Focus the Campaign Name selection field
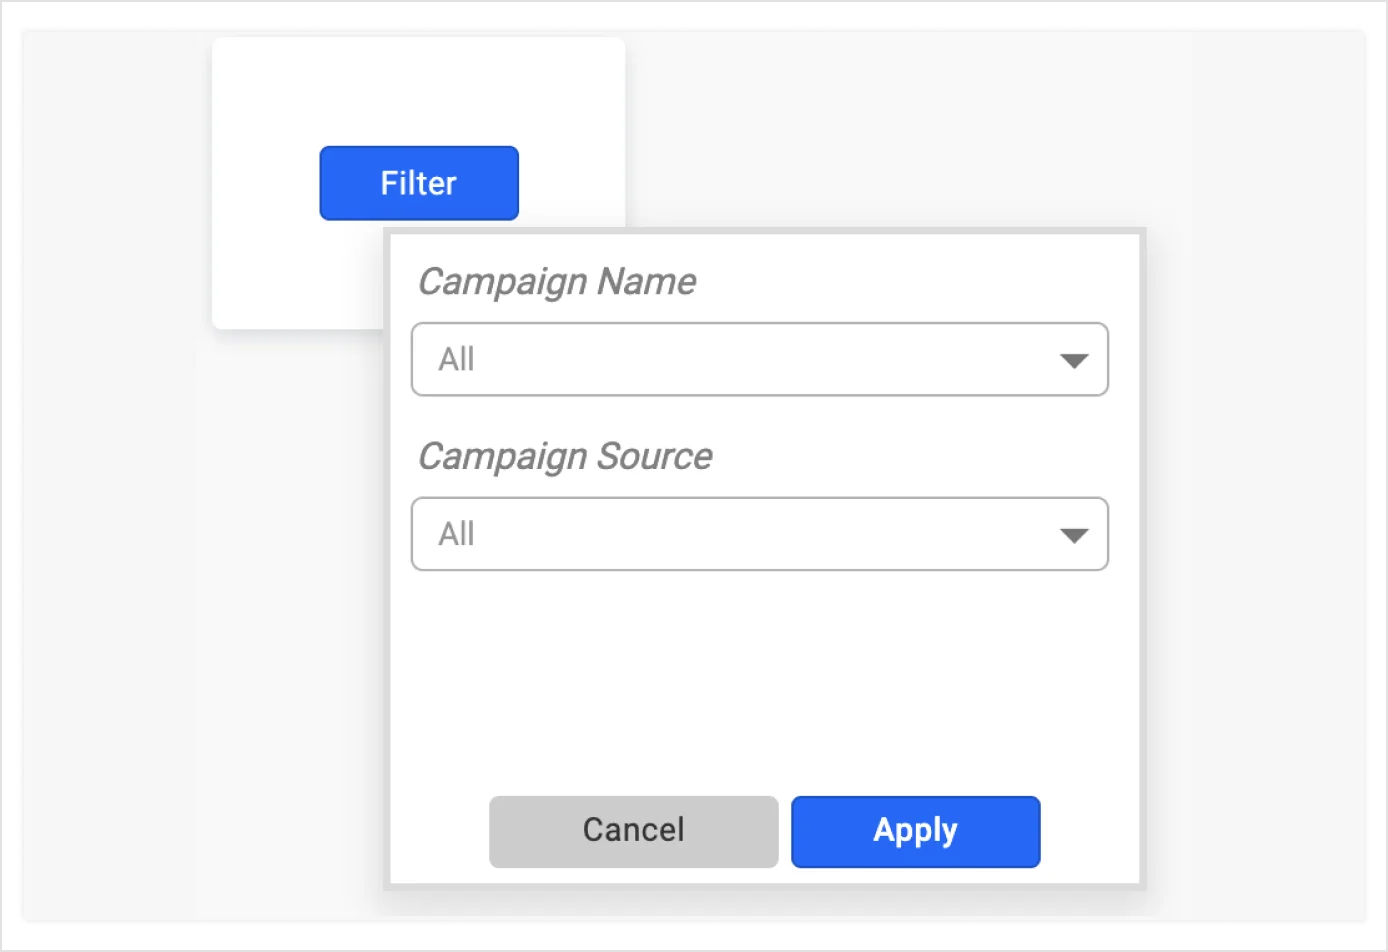The image size is (1388, 952). pos(760,359)
